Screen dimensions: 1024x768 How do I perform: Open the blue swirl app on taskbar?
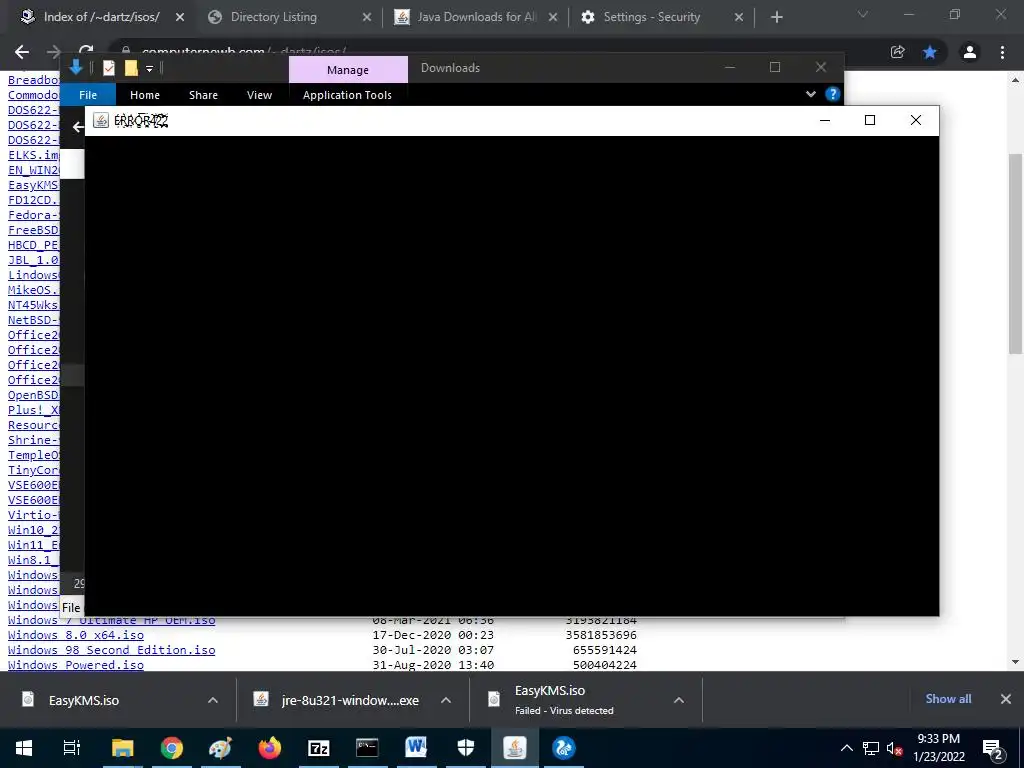[x=564, y=748]
